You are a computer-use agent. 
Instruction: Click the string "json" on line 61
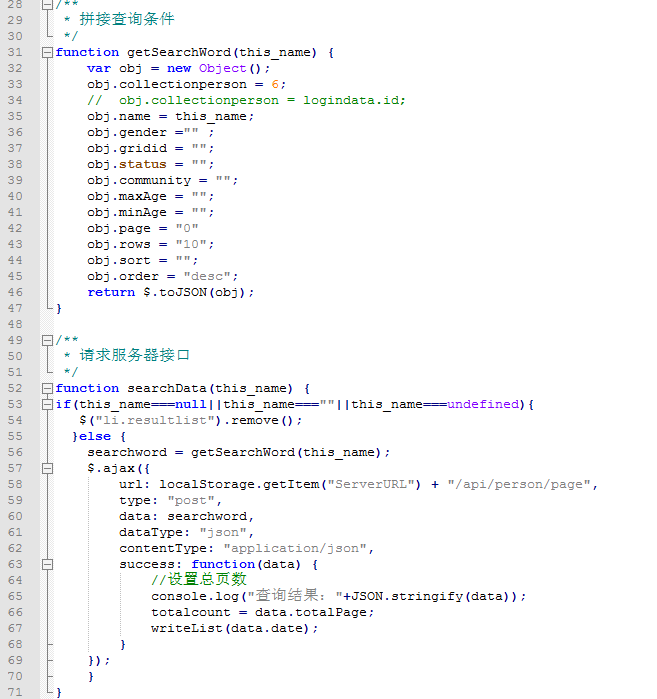pyautogui.click(x=223, y=533)
